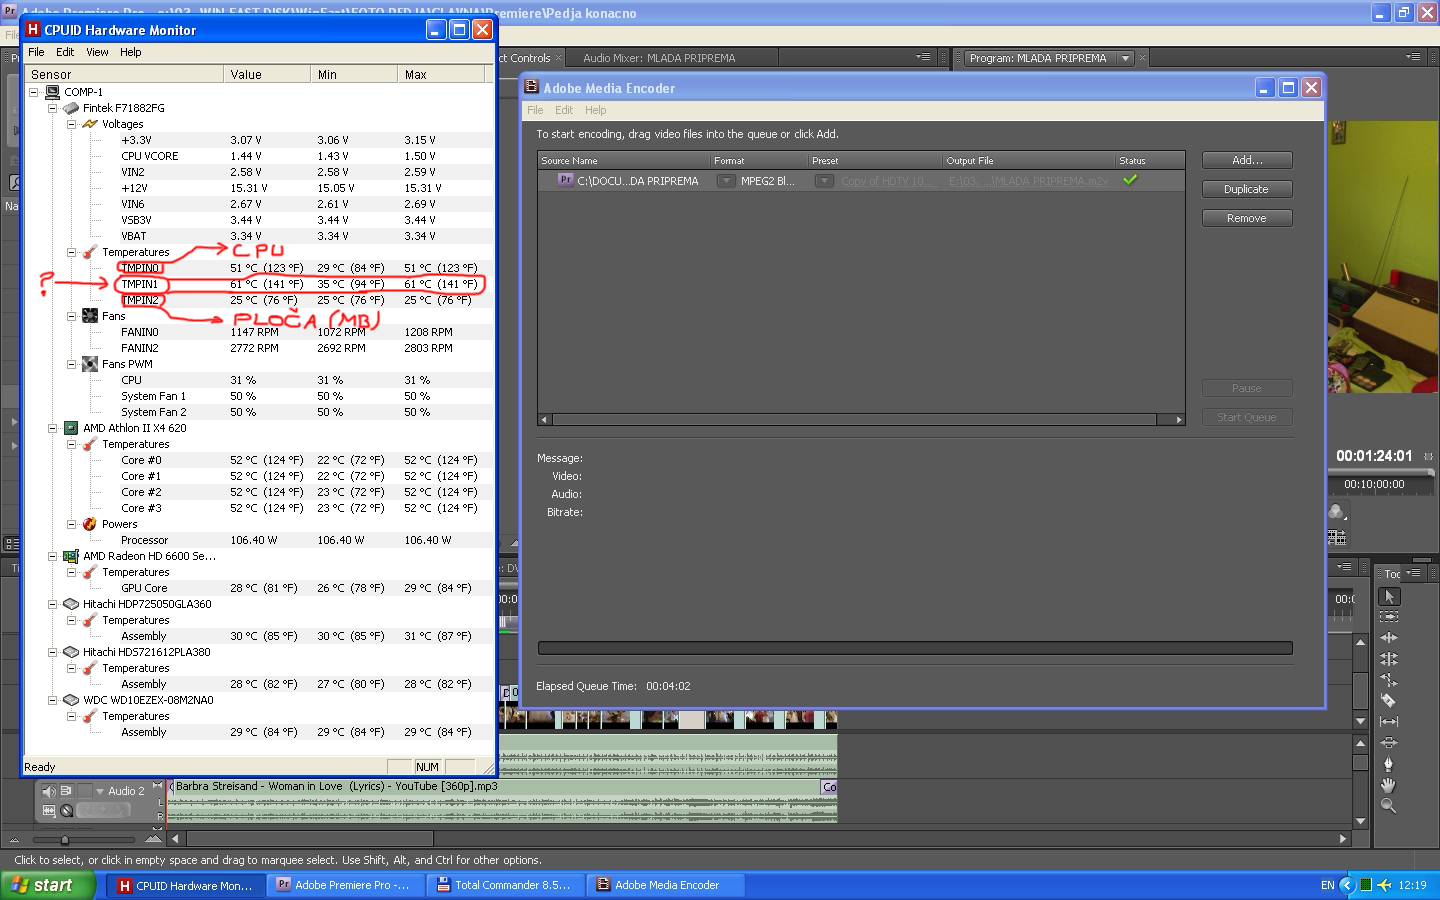
Task: Collapse the COMP-1 tree node
Action: coord(33,92)
